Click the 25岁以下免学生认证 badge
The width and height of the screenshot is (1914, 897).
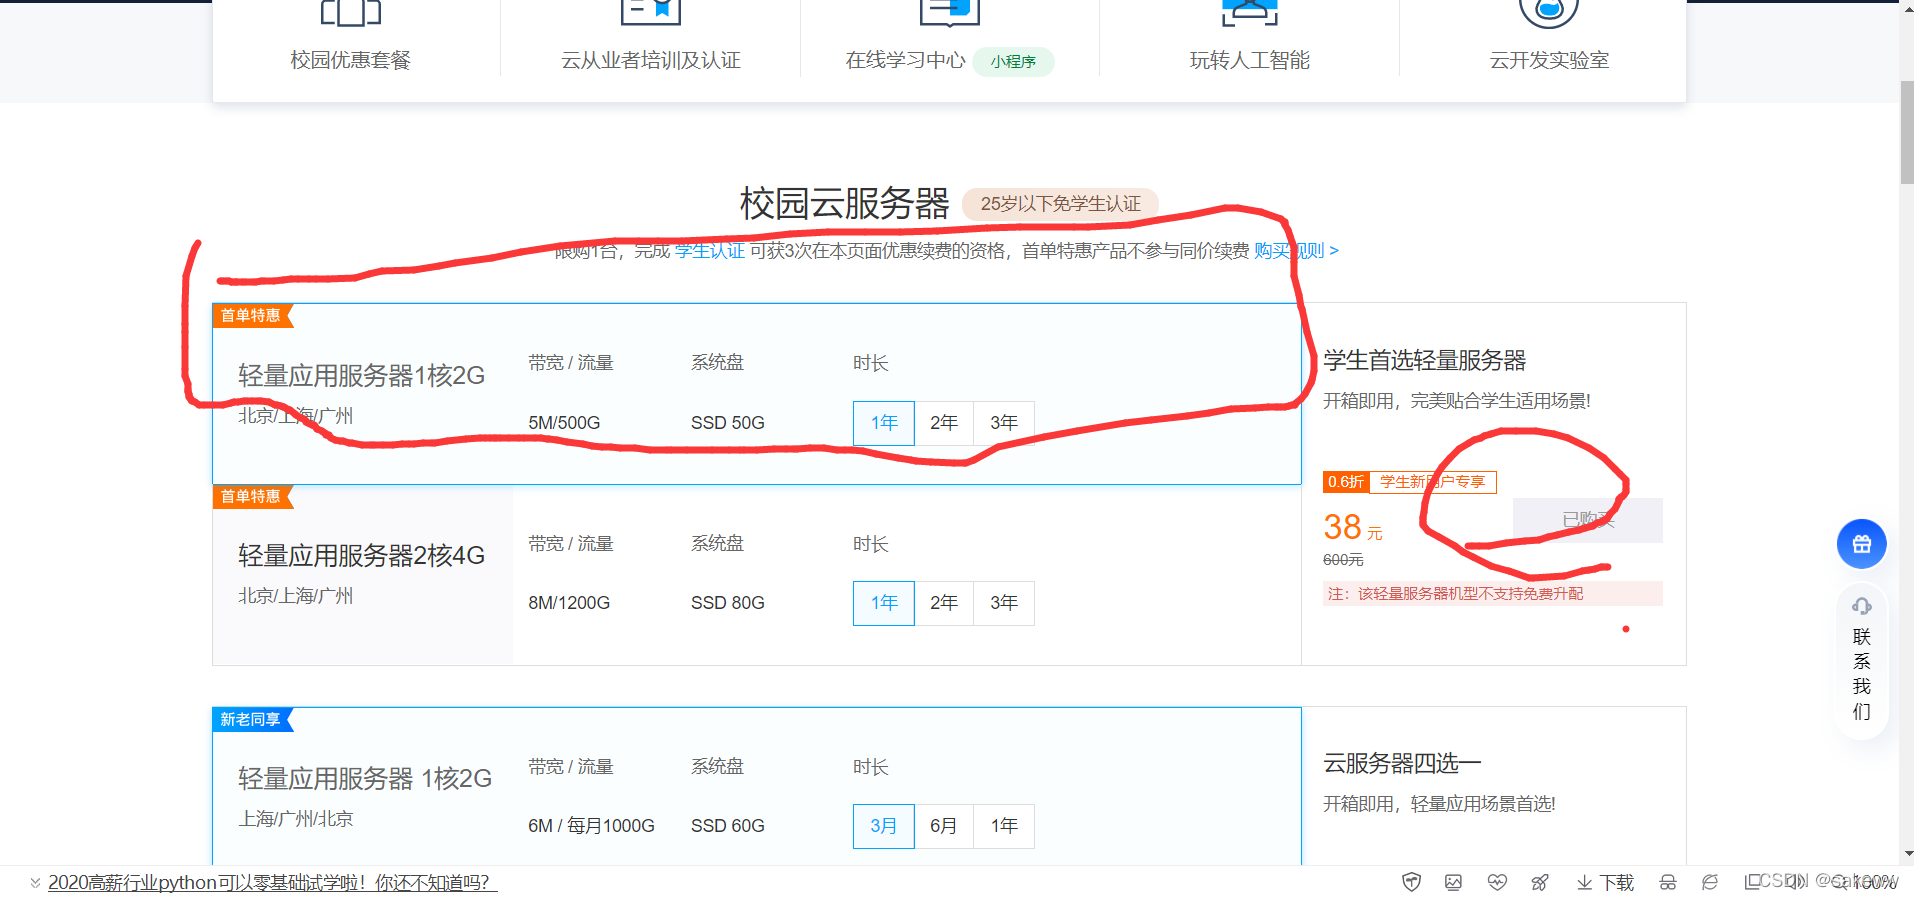tap(1060, 204)
